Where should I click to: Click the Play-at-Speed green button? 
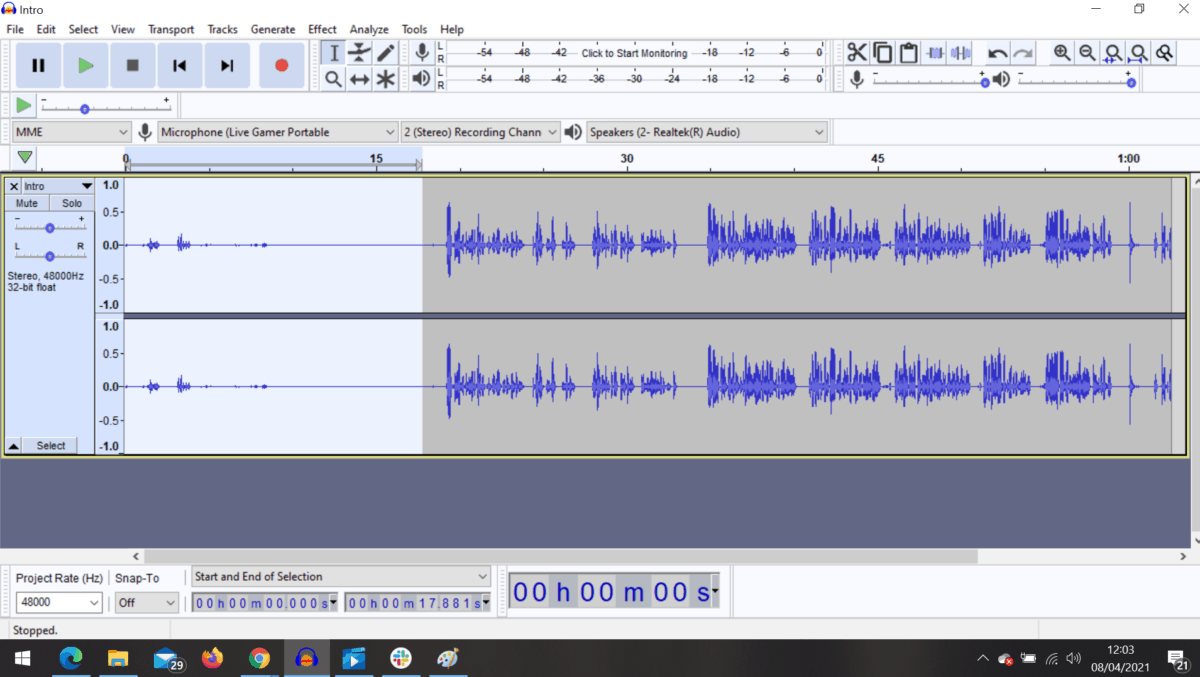click(24, 105)
